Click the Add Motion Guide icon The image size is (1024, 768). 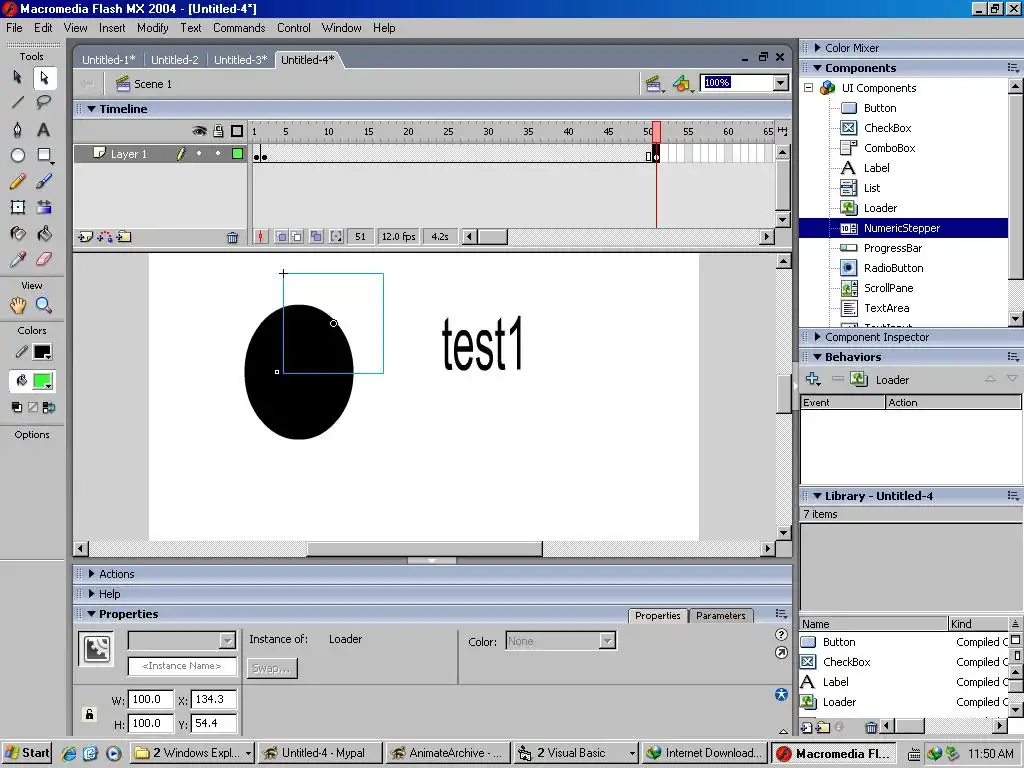click(104, 236)
